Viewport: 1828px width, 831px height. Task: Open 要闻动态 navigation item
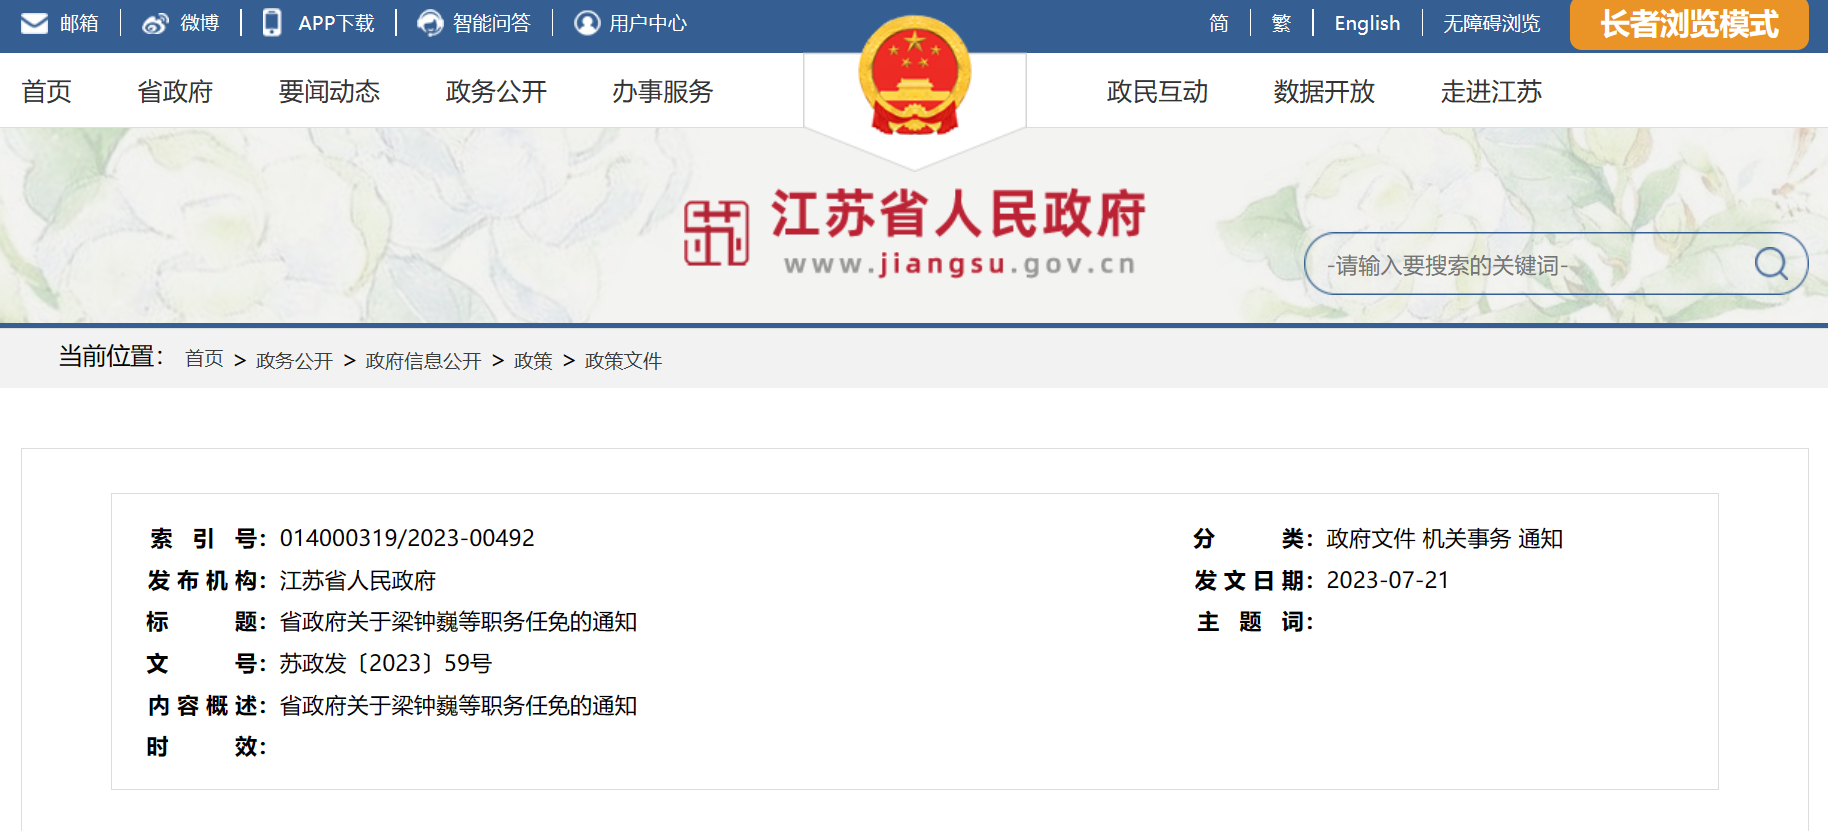pos(329,91)
